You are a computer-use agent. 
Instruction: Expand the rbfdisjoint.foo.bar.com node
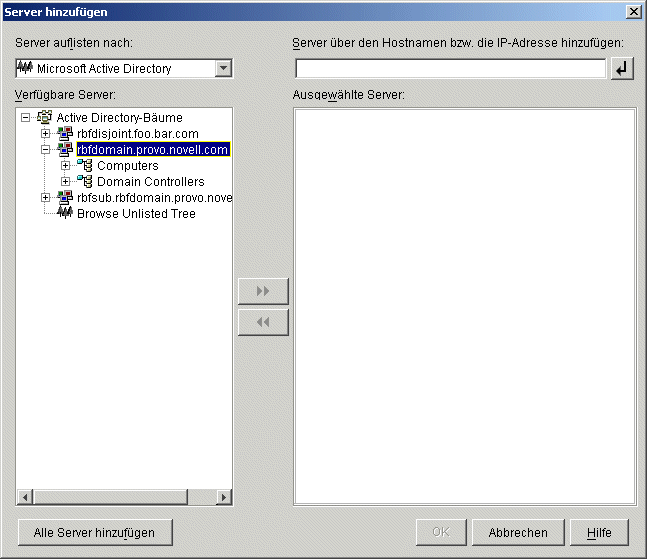point(46,134)
